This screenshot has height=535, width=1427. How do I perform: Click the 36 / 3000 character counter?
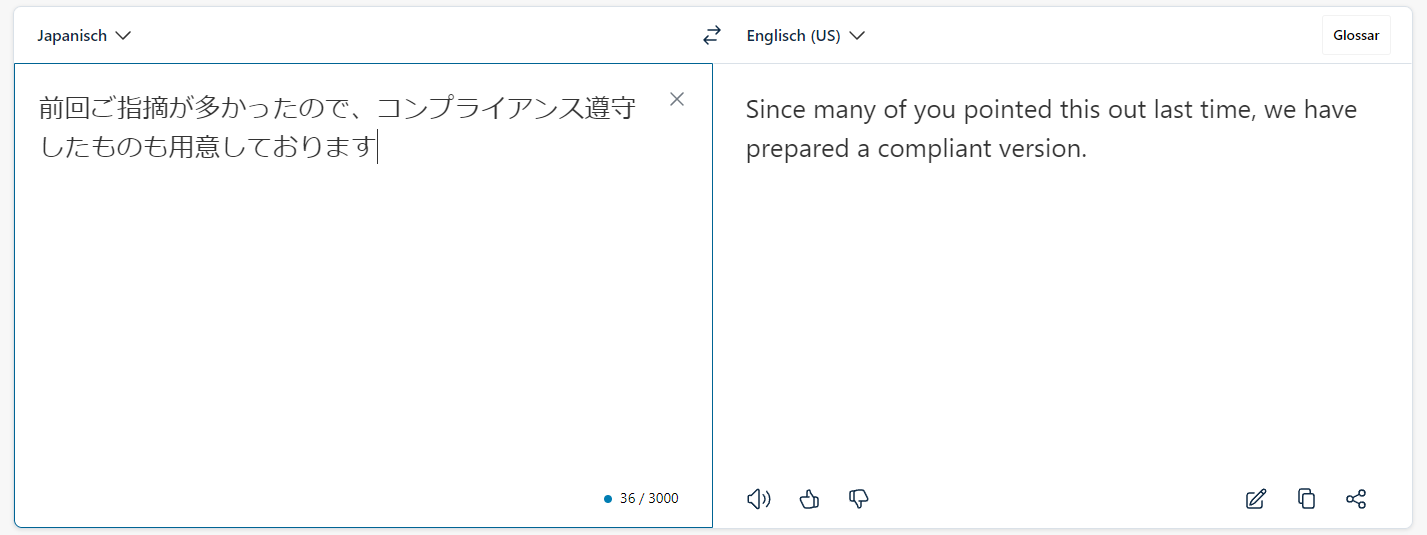[649, 498]
